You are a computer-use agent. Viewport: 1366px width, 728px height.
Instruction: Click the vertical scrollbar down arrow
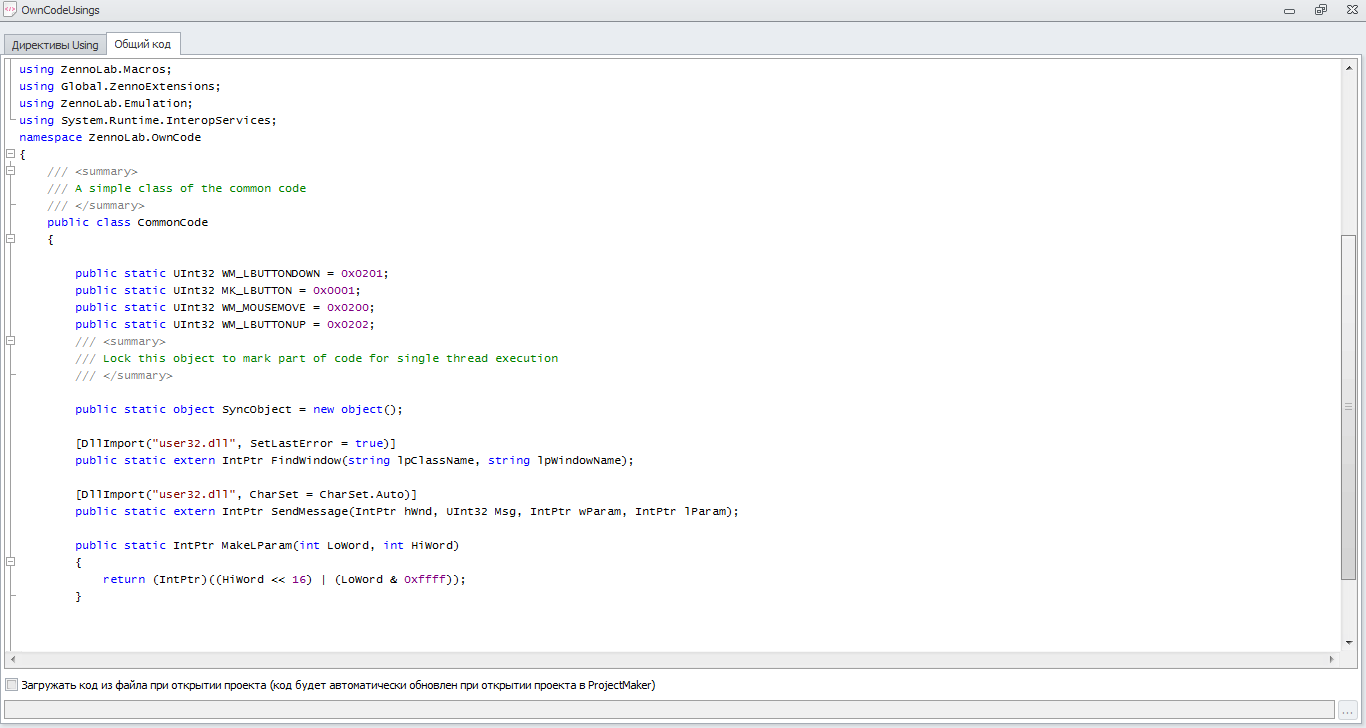pos(1349,642)
